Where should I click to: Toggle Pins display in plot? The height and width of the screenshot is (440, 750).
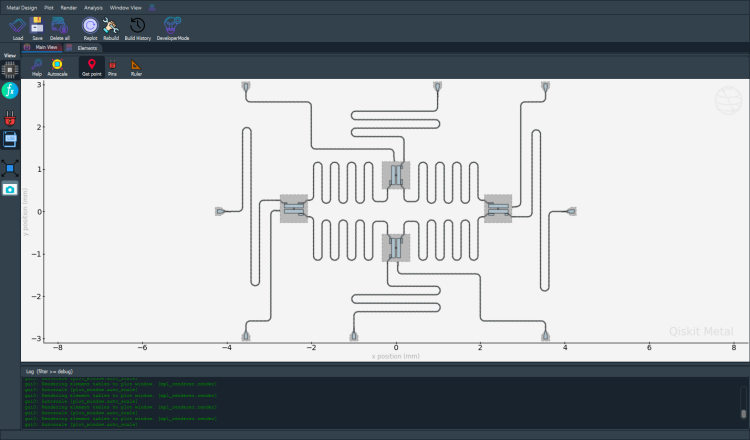point(112,65)
